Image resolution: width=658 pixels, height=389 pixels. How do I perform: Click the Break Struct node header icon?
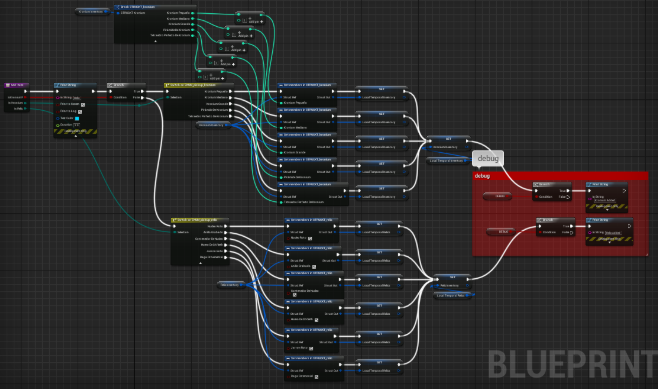tap(118, 7)
